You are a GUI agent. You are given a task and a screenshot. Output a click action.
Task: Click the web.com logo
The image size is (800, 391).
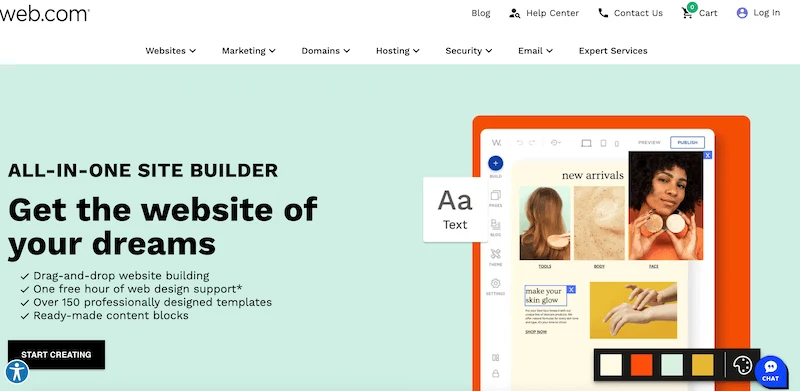point(44,14)
